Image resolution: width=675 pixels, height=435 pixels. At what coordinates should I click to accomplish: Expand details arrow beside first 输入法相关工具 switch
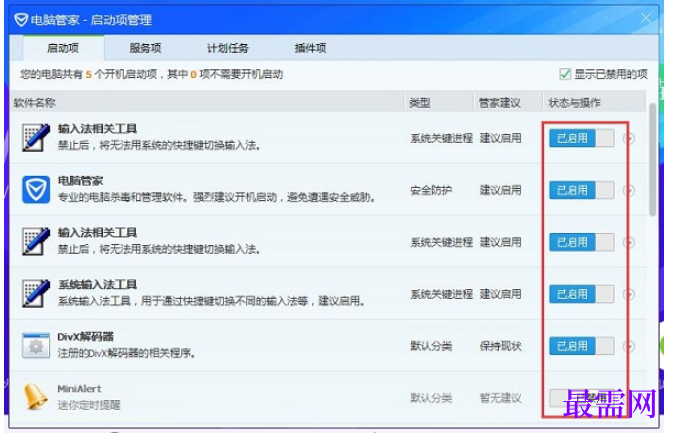pos(629,138)
